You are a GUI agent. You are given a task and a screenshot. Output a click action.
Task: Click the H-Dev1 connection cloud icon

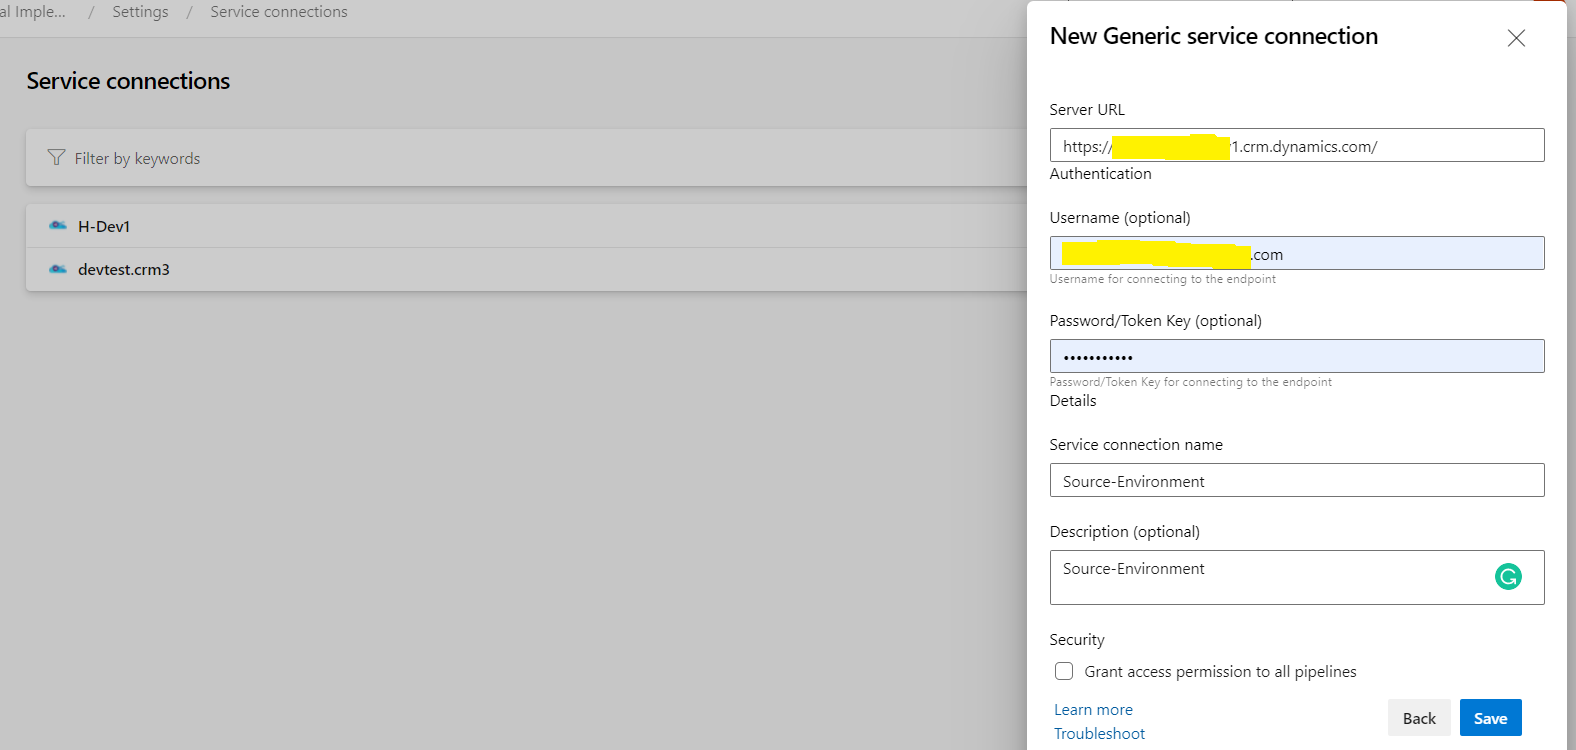coord(58,226)
